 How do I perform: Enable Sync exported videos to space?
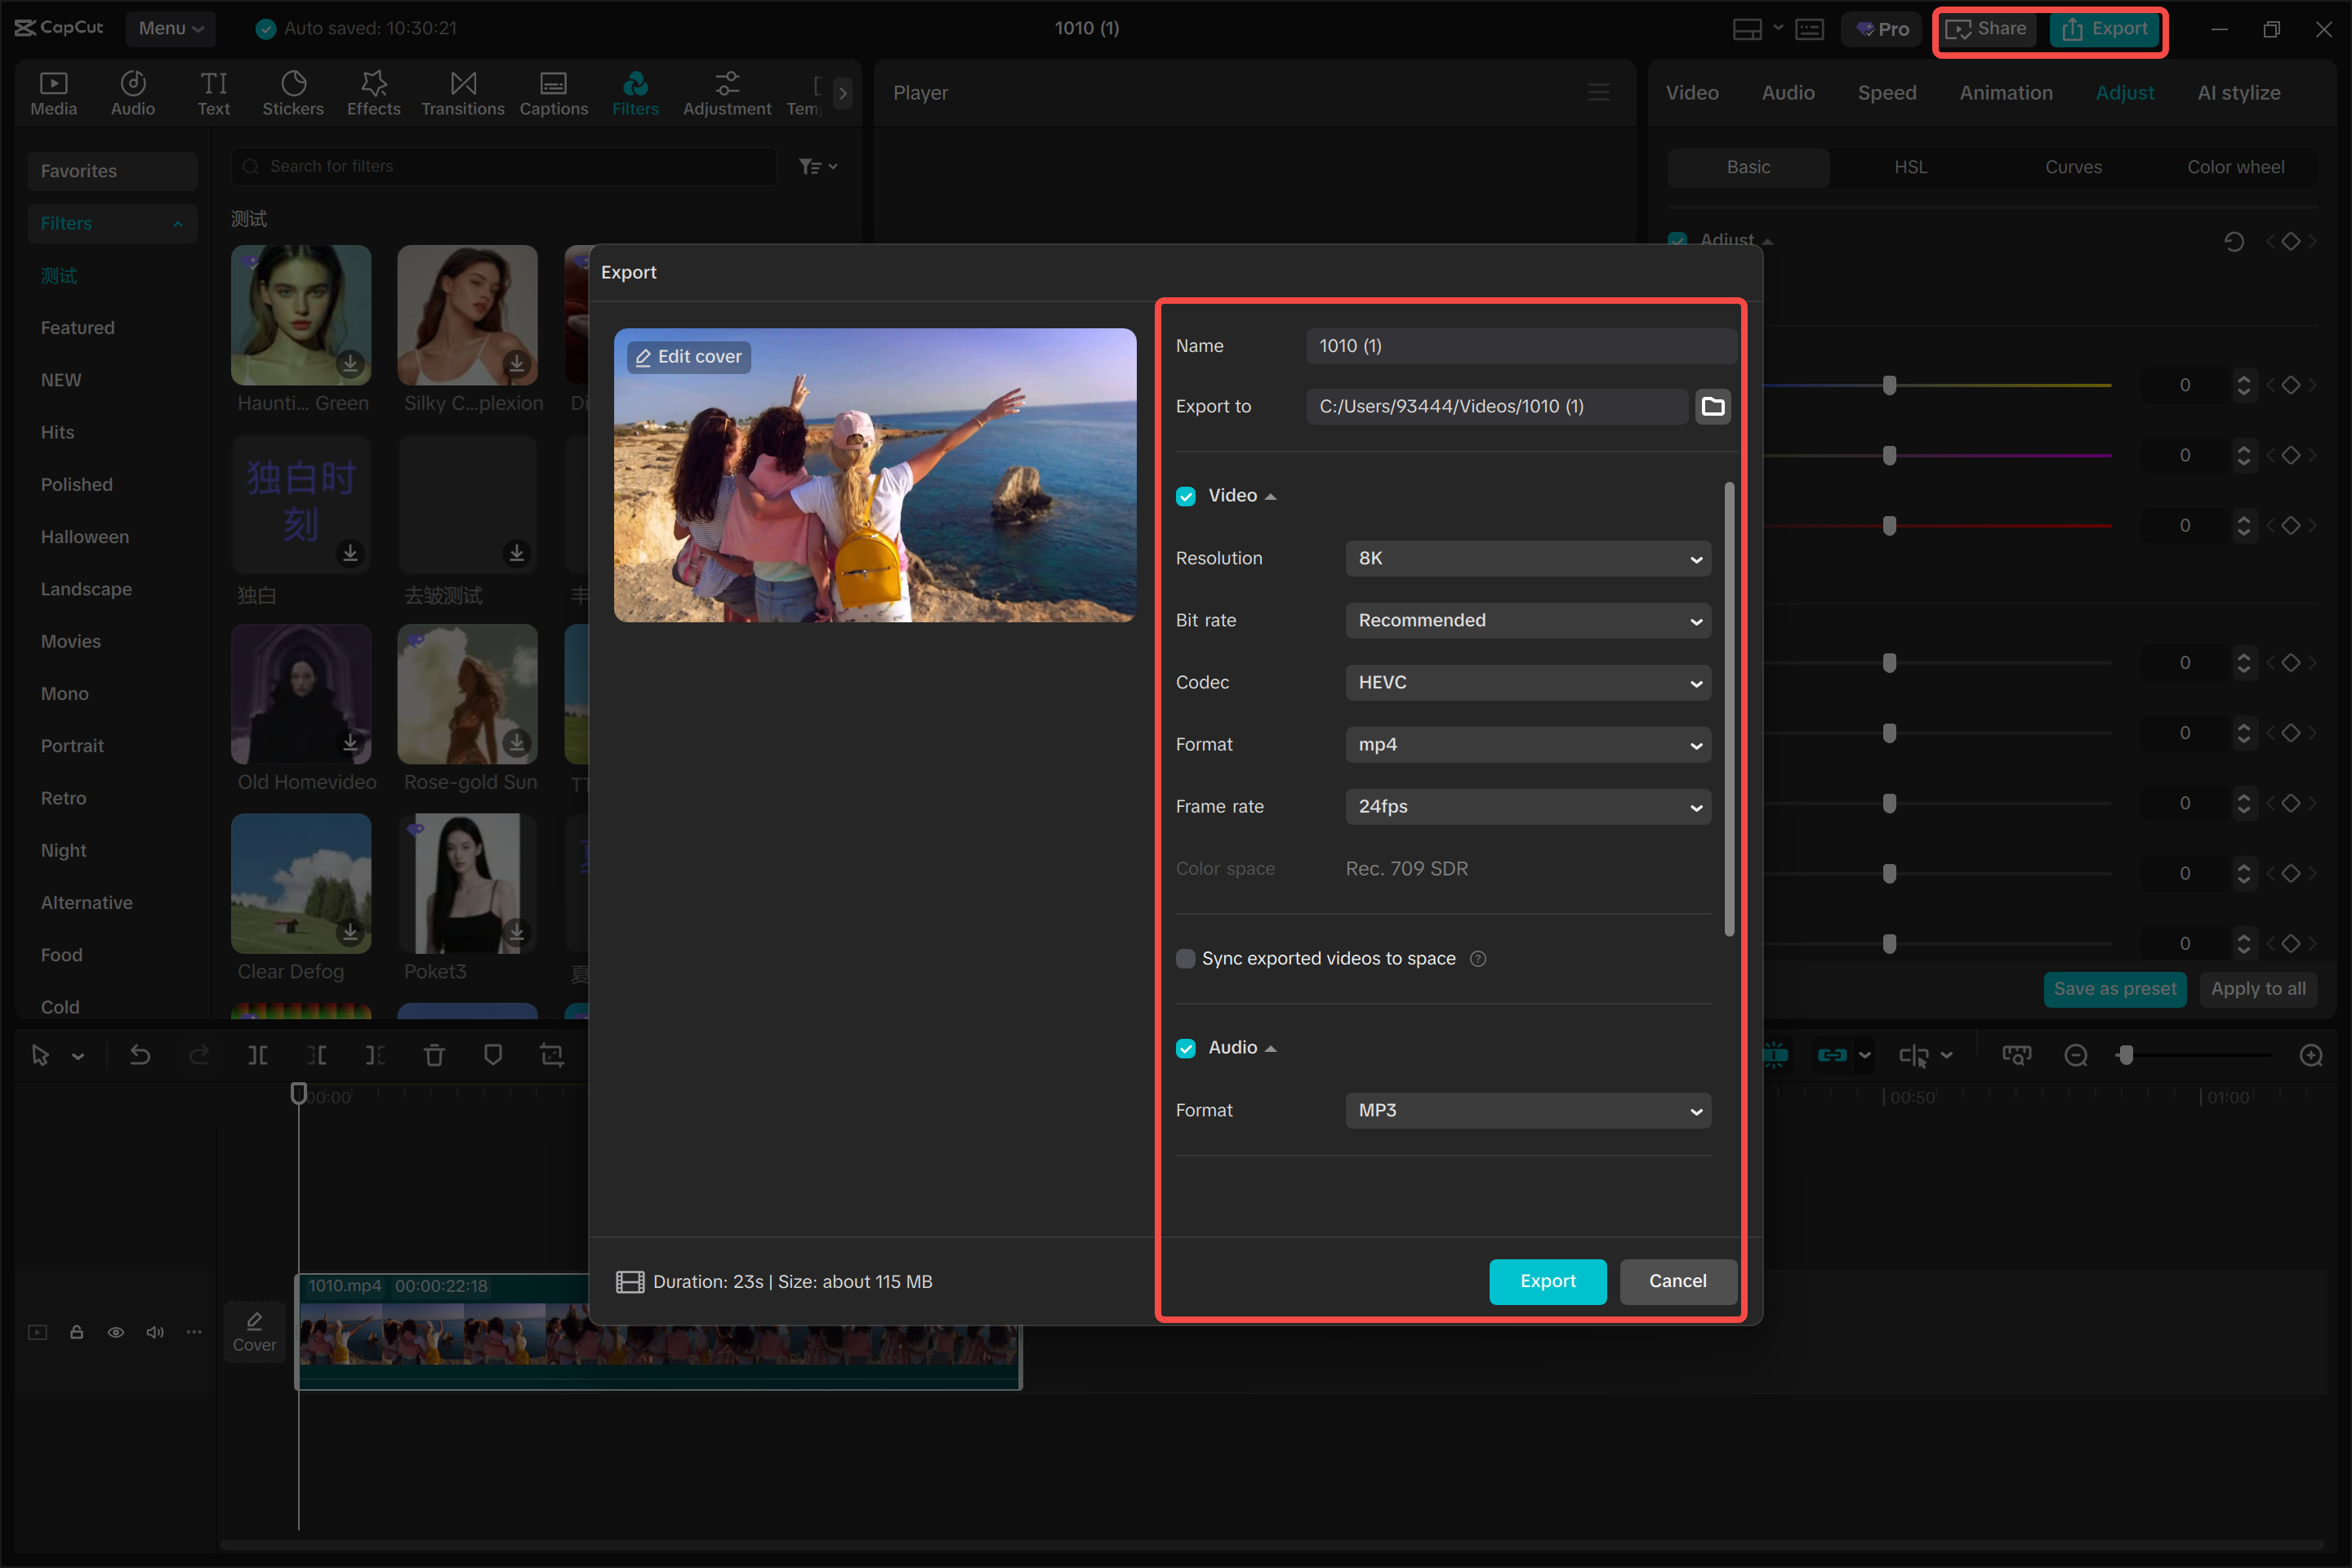[x=1186, y=958]
